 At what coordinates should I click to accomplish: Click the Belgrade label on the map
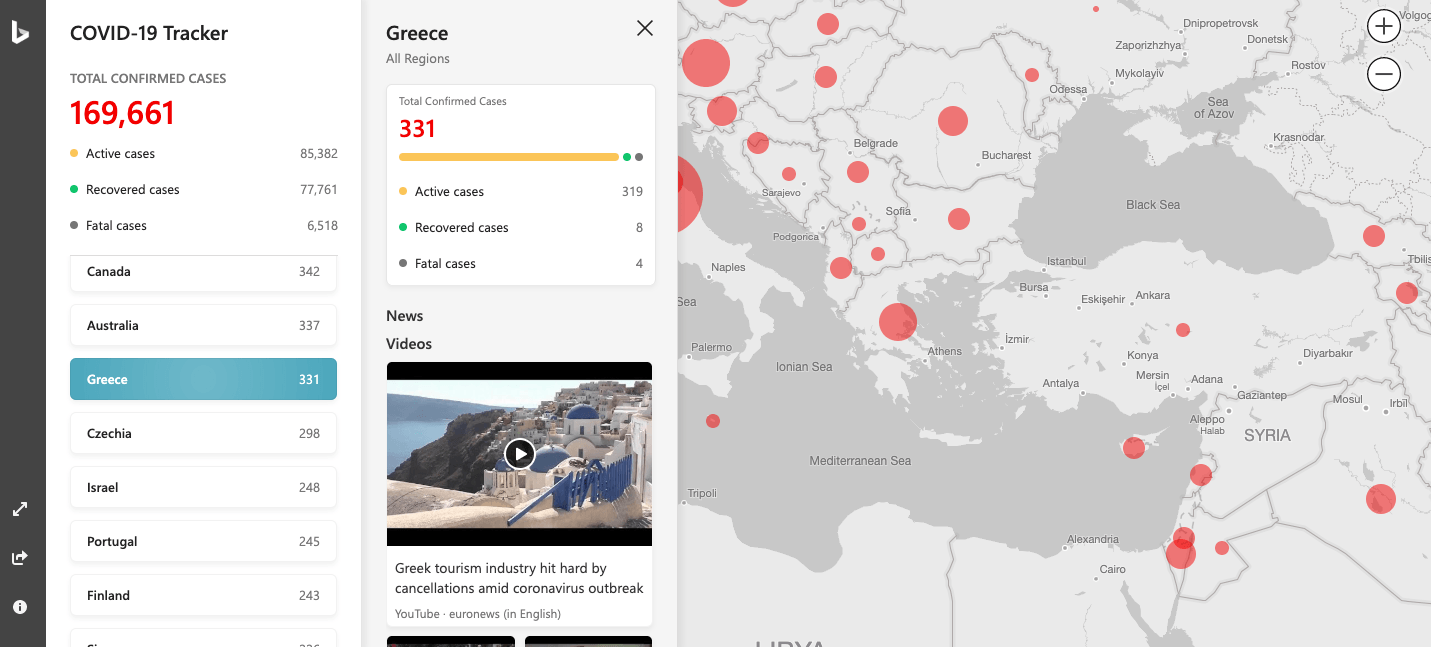tap(876, 143)
